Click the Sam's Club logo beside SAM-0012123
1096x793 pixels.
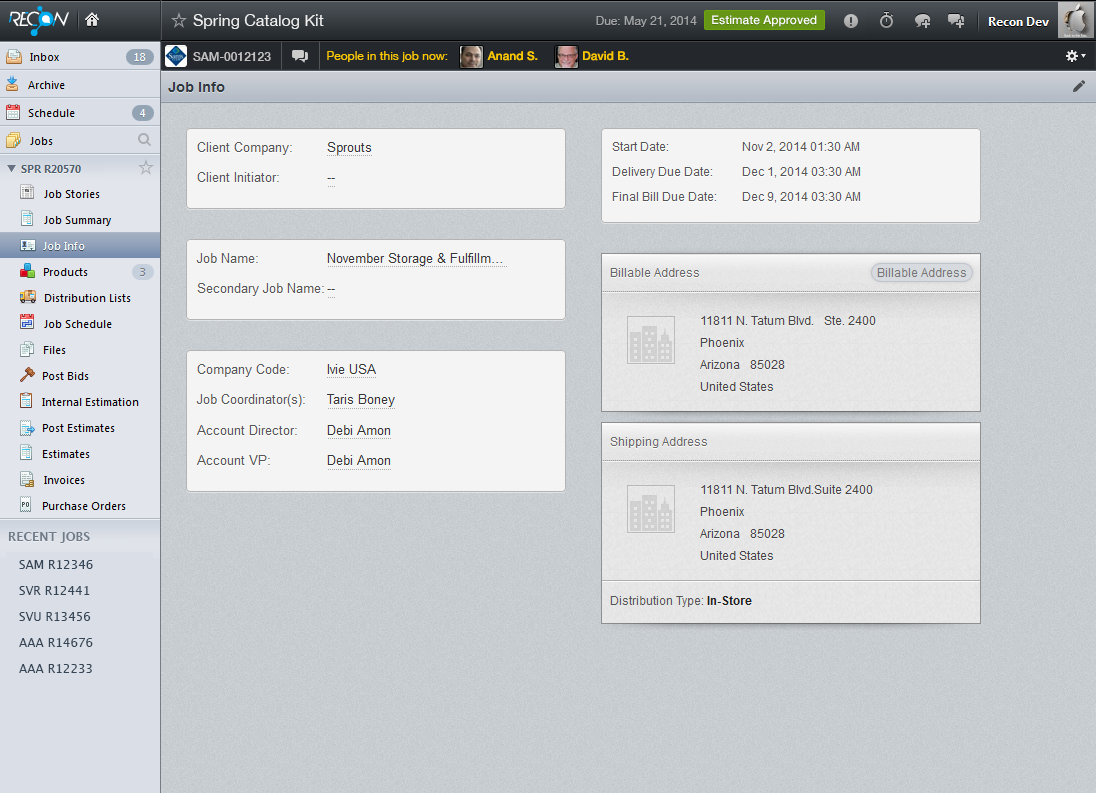(176, 56)
